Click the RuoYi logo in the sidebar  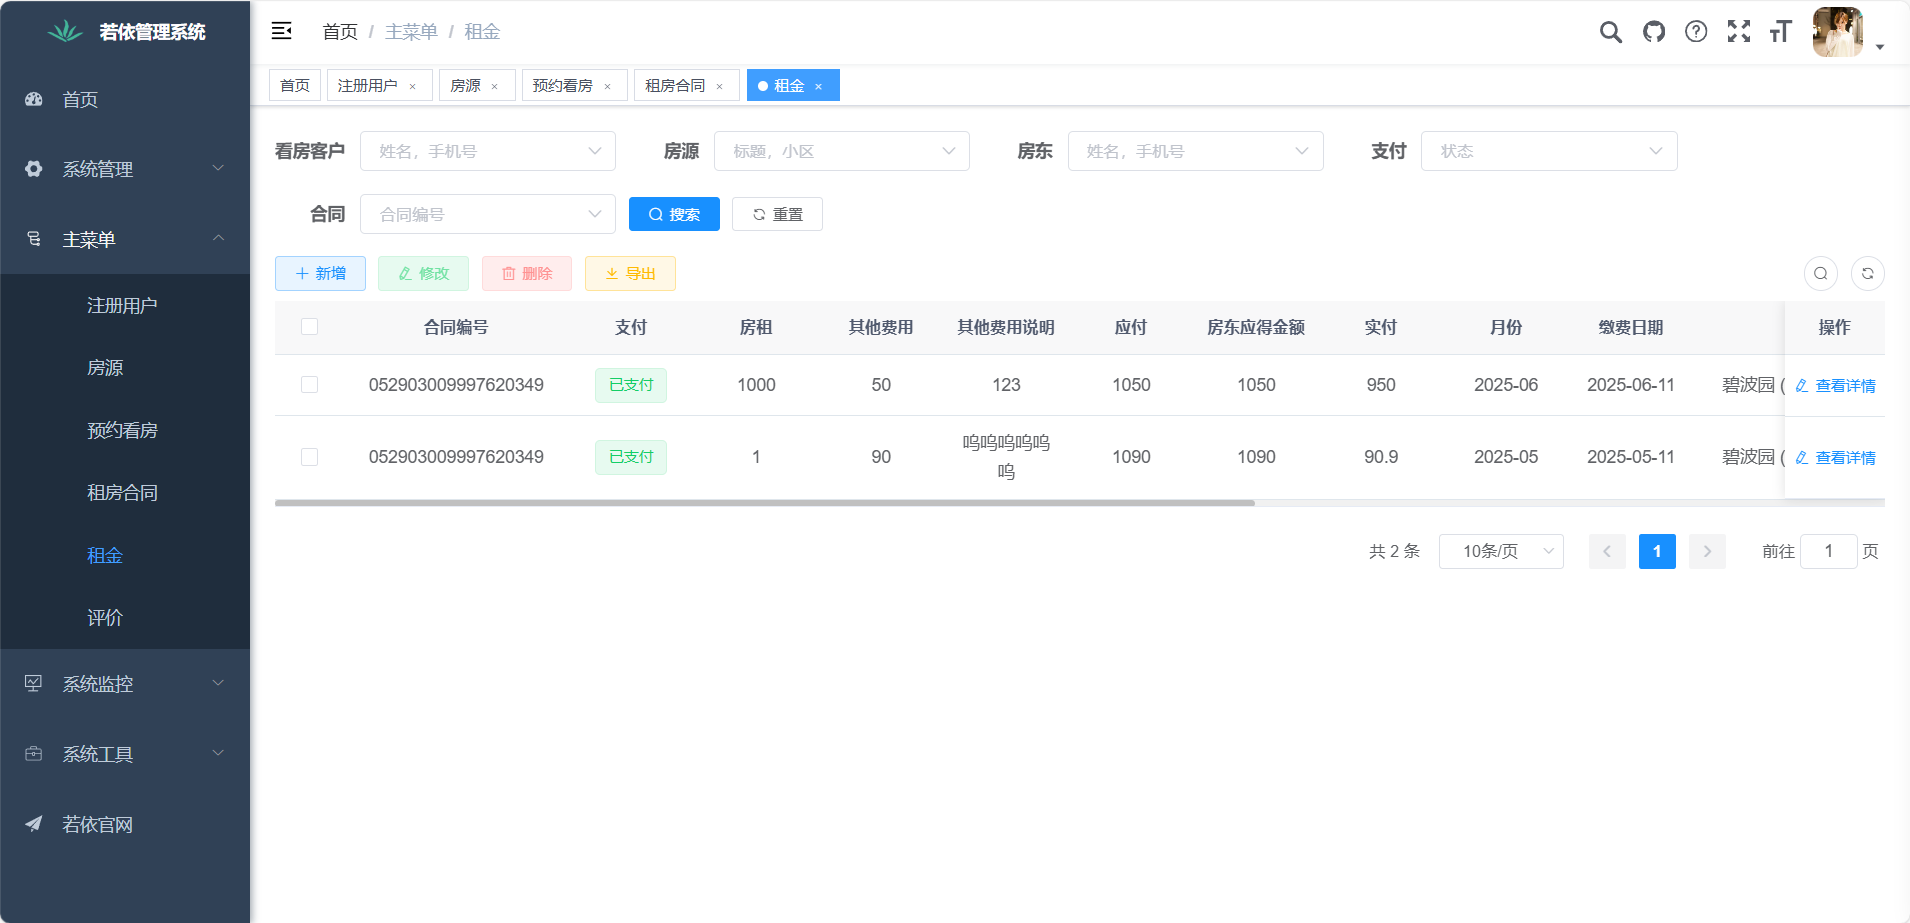tap(65, 32)
